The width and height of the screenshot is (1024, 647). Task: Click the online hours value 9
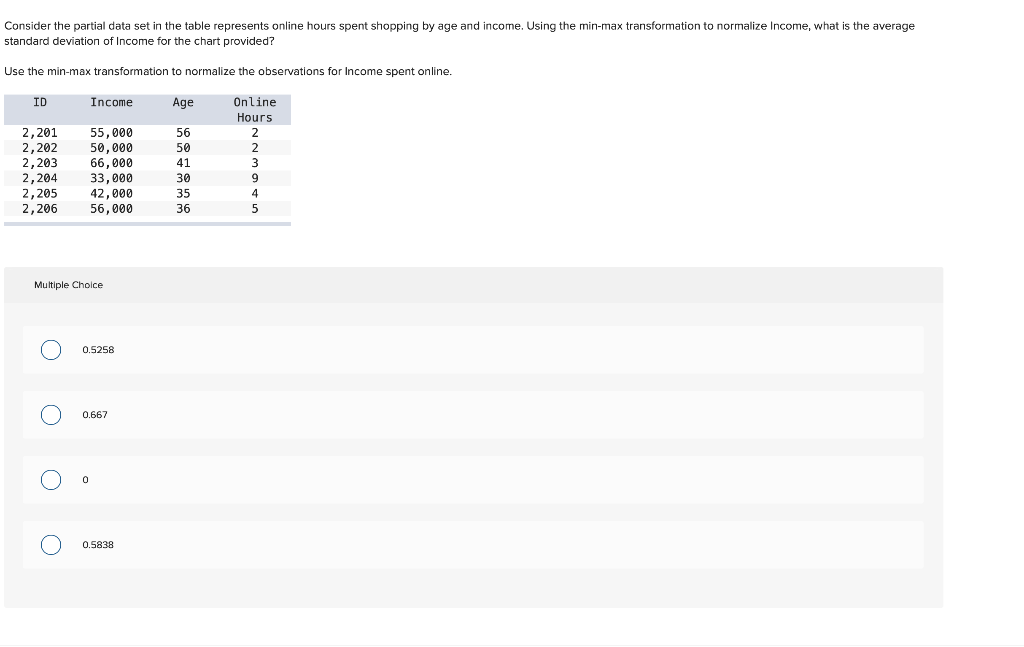257,177
